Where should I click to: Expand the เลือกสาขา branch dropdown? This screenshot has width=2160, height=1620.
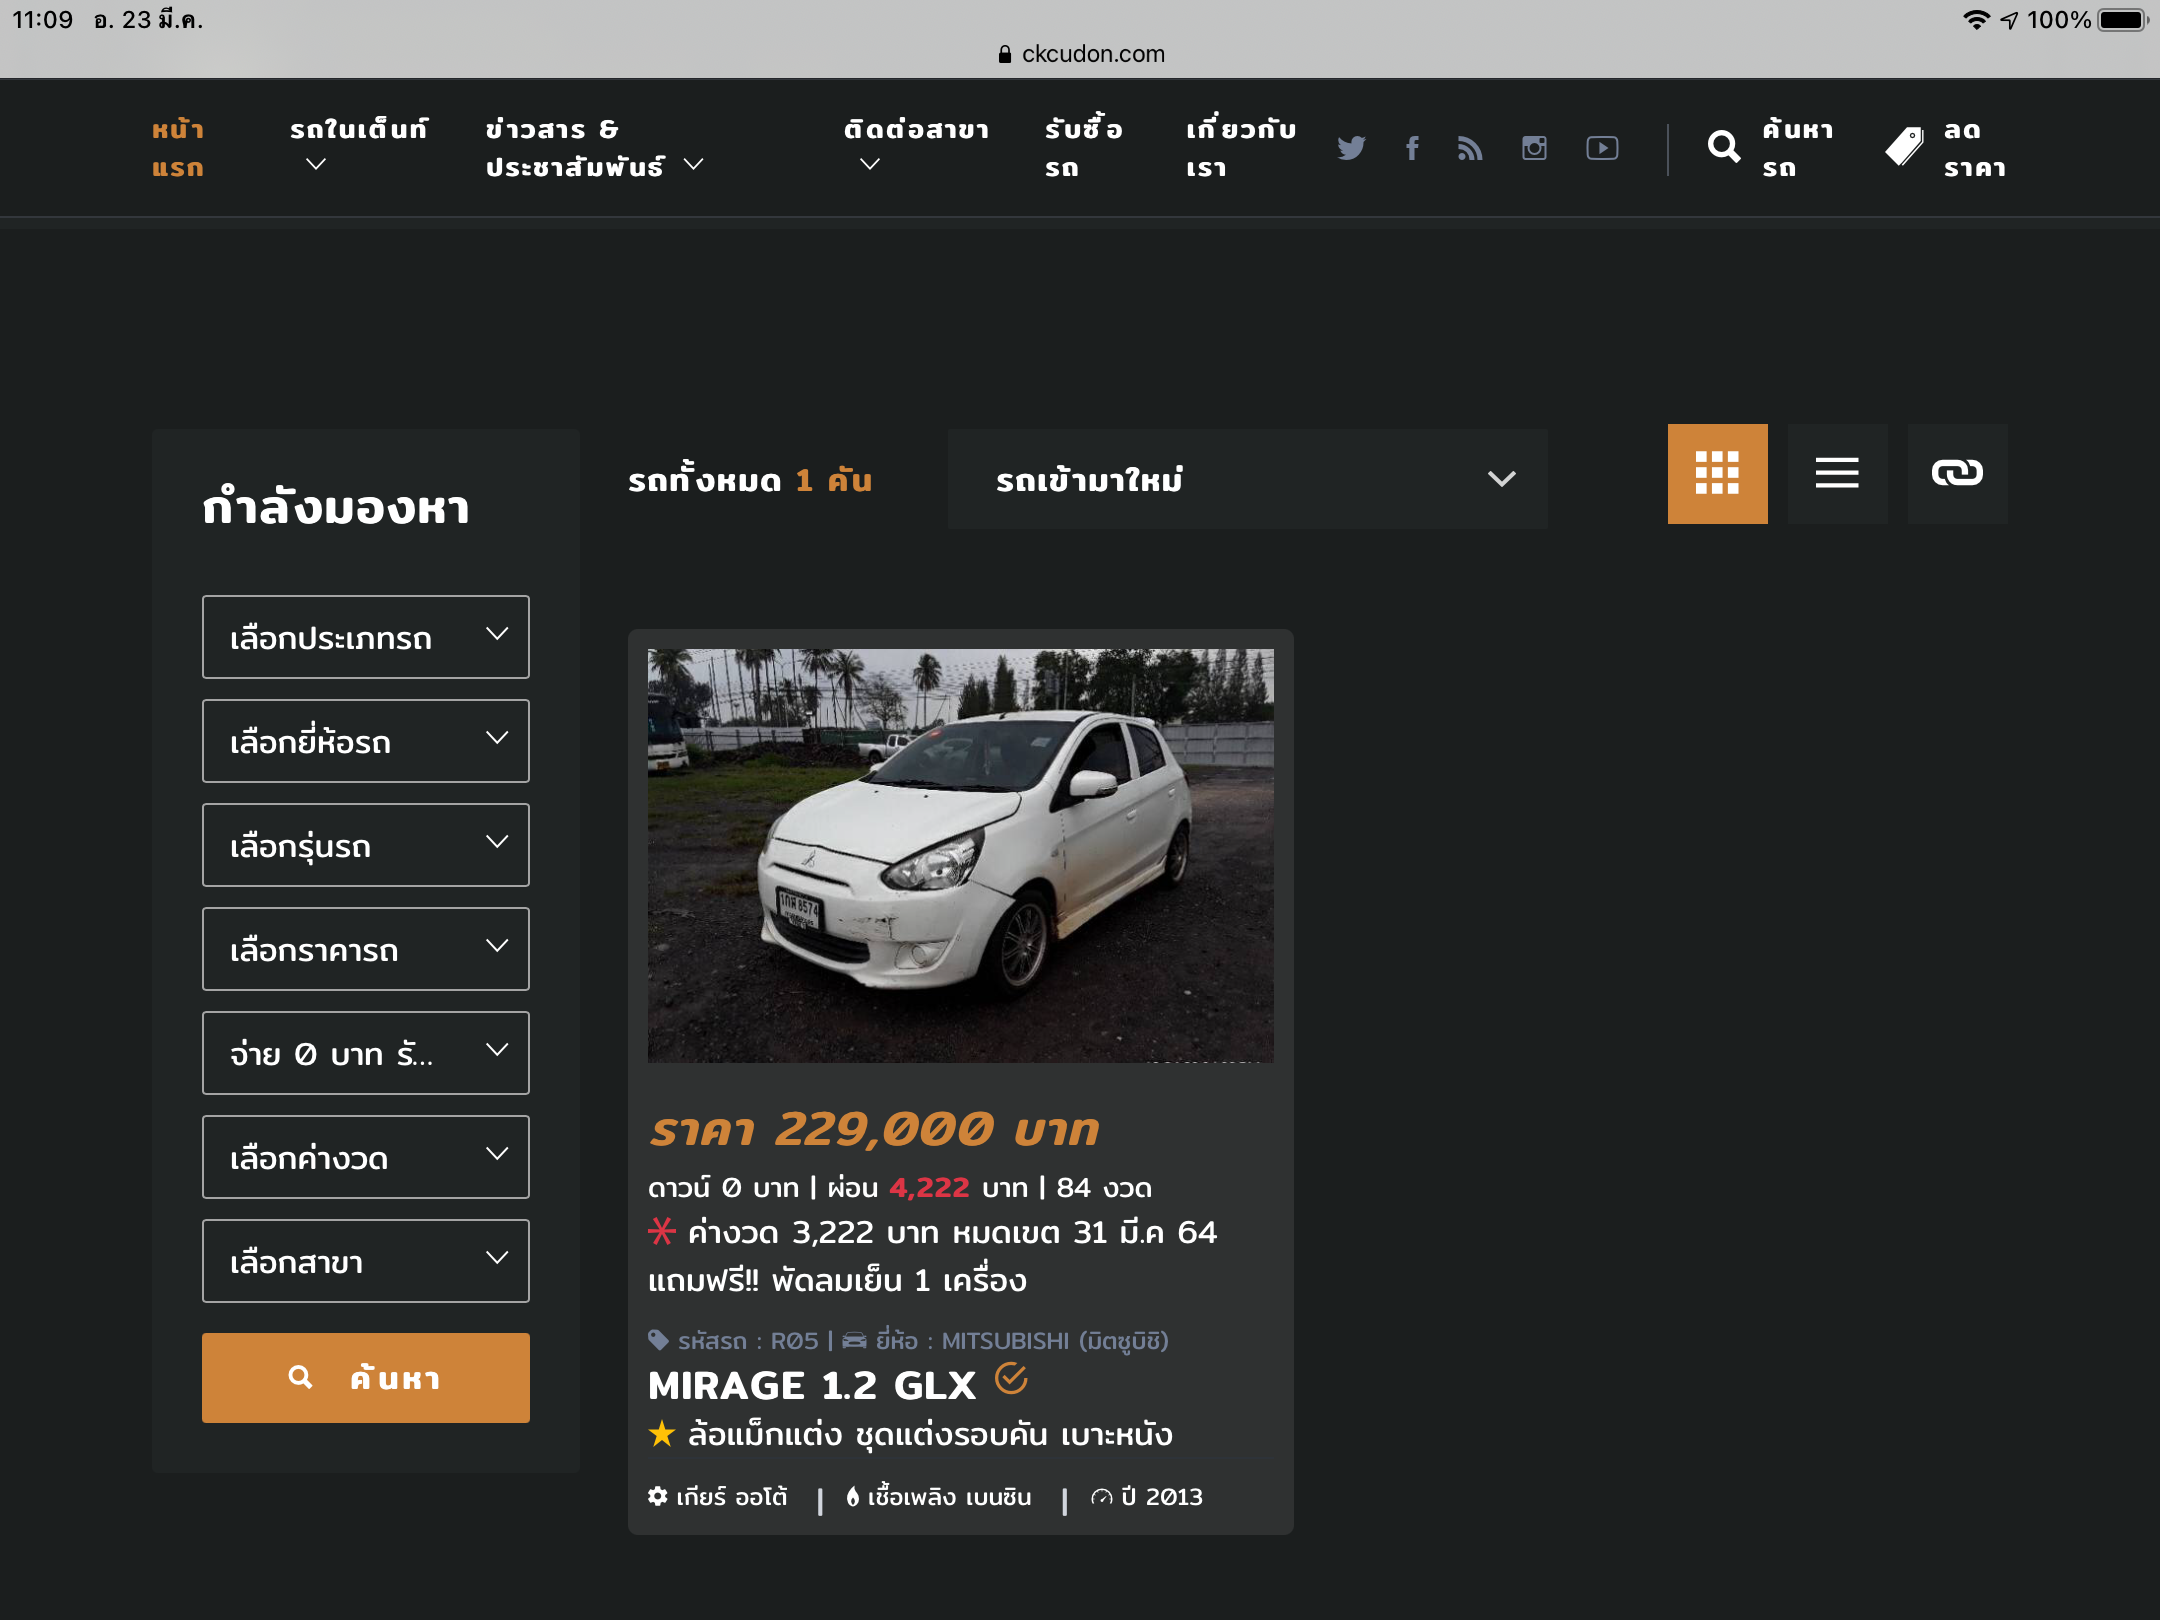[365, 1261]
